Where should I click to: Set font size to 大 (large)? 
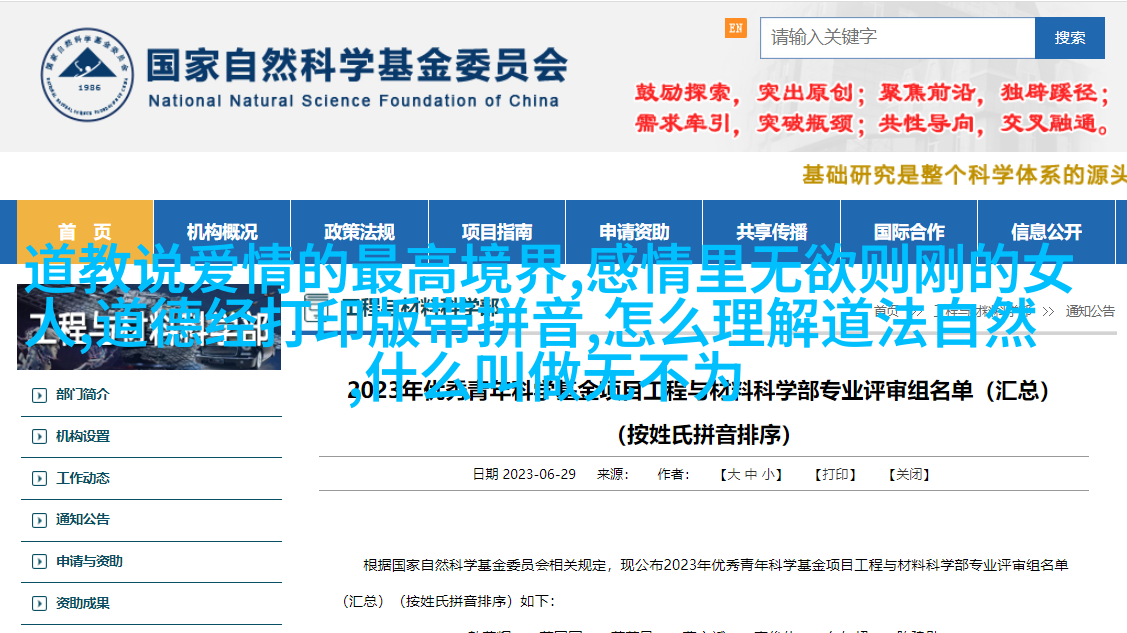tap(733, 475)
